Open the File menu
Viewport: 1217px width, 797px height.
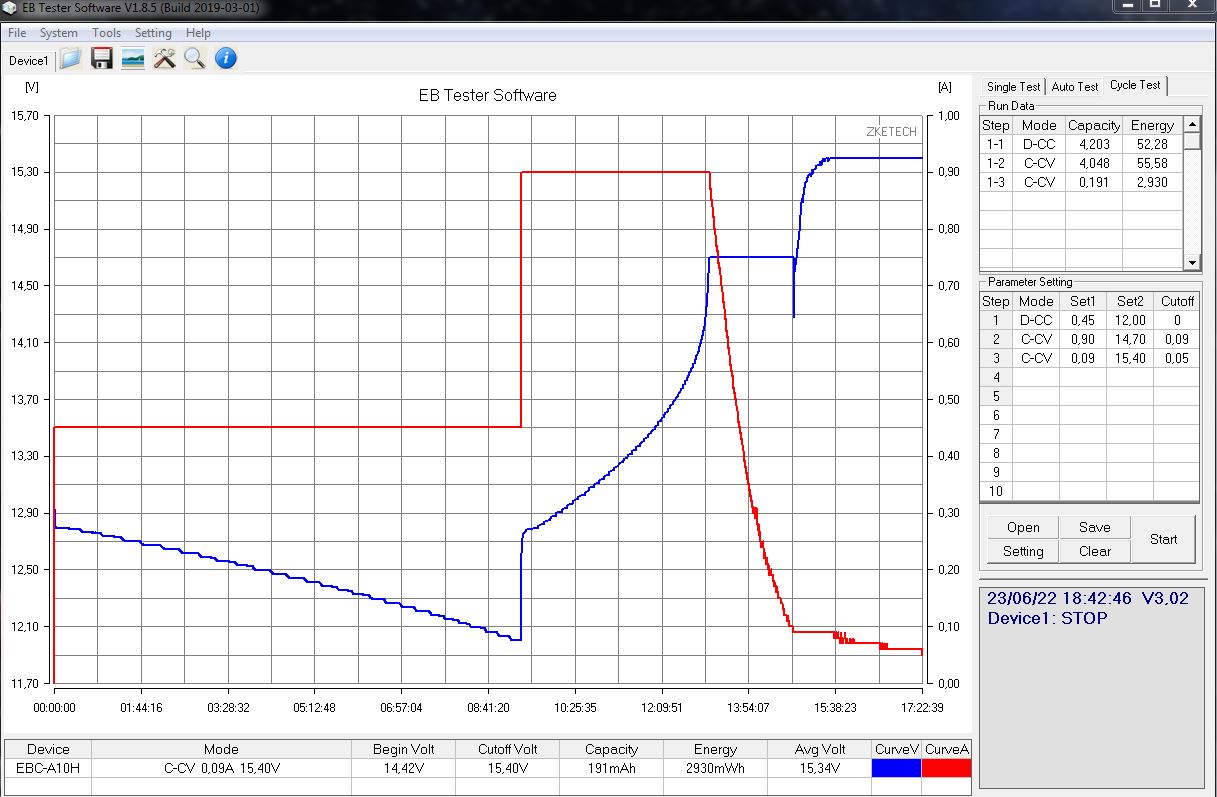coord(17,33)
